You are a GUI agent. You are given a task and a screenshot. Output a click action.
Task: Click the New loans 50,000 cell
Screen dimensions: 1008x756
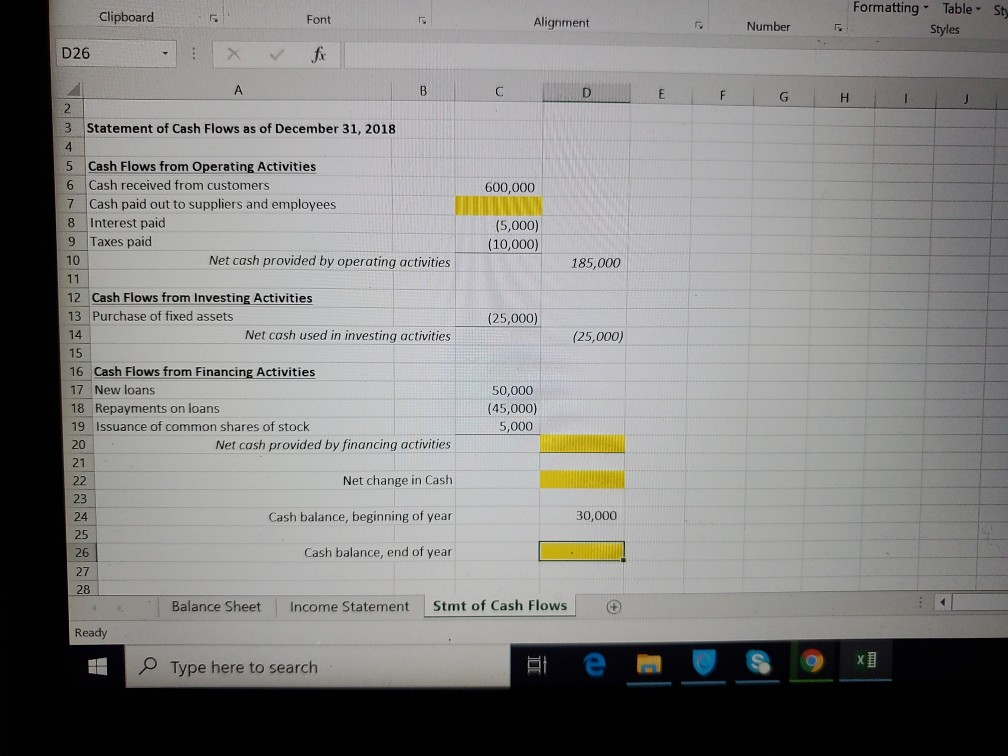point(498,390)
